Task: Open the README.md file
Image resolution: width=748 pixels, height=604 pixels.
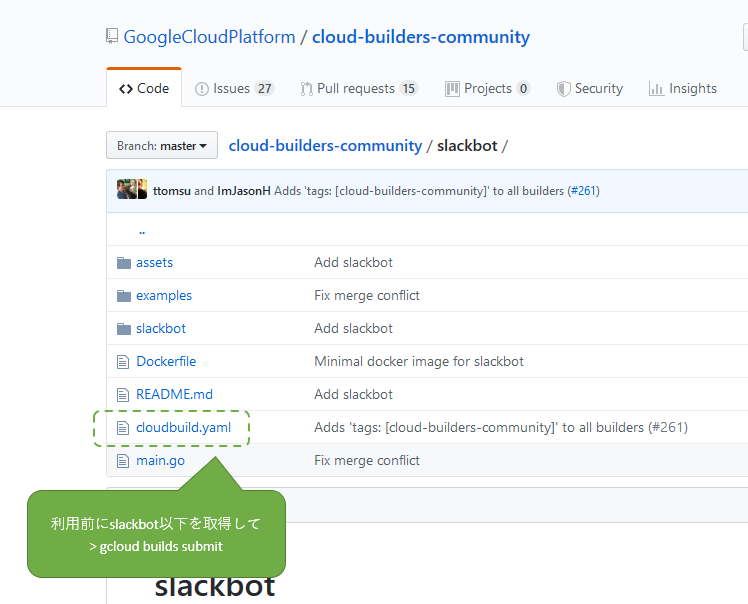Action: coord(175,394)
